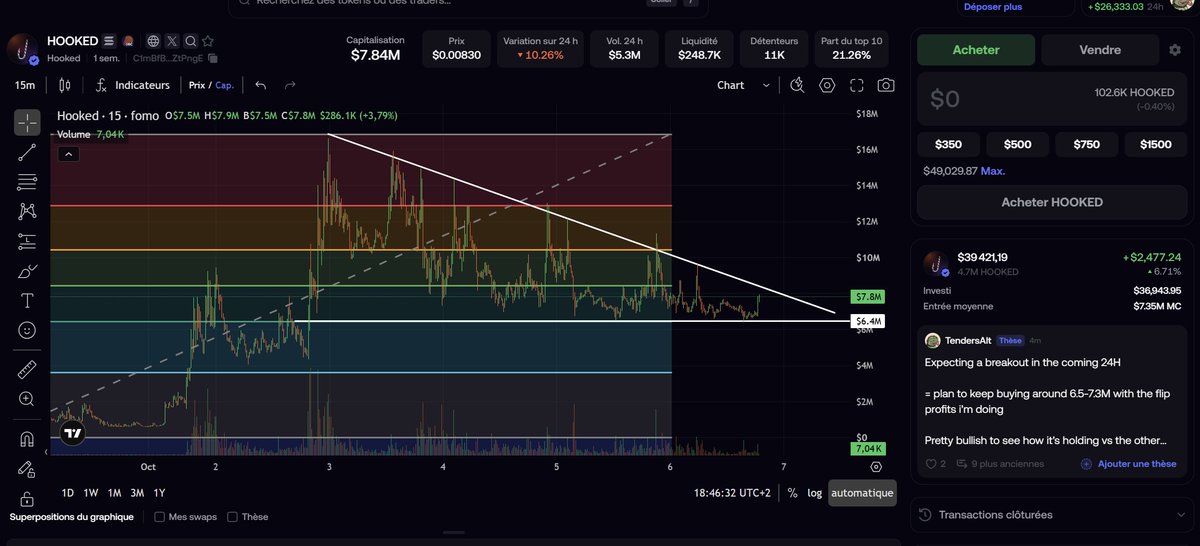
Task: Select the crosshair cursor tool
Action: [27, 123]
